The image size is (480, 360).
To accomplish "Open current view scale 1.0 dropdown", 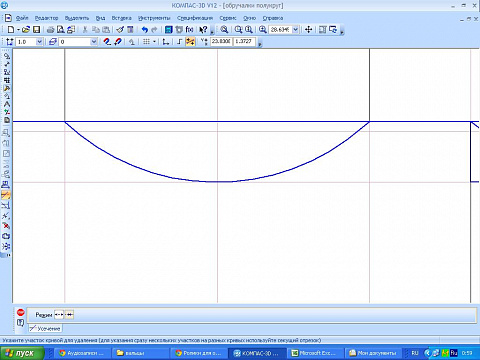I will click(39, 42).
